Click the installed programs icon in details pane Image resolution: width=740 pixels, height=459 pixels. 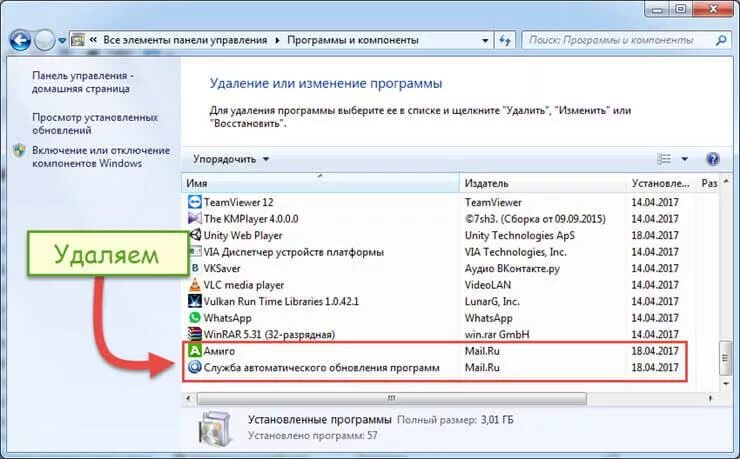point(215,428)
